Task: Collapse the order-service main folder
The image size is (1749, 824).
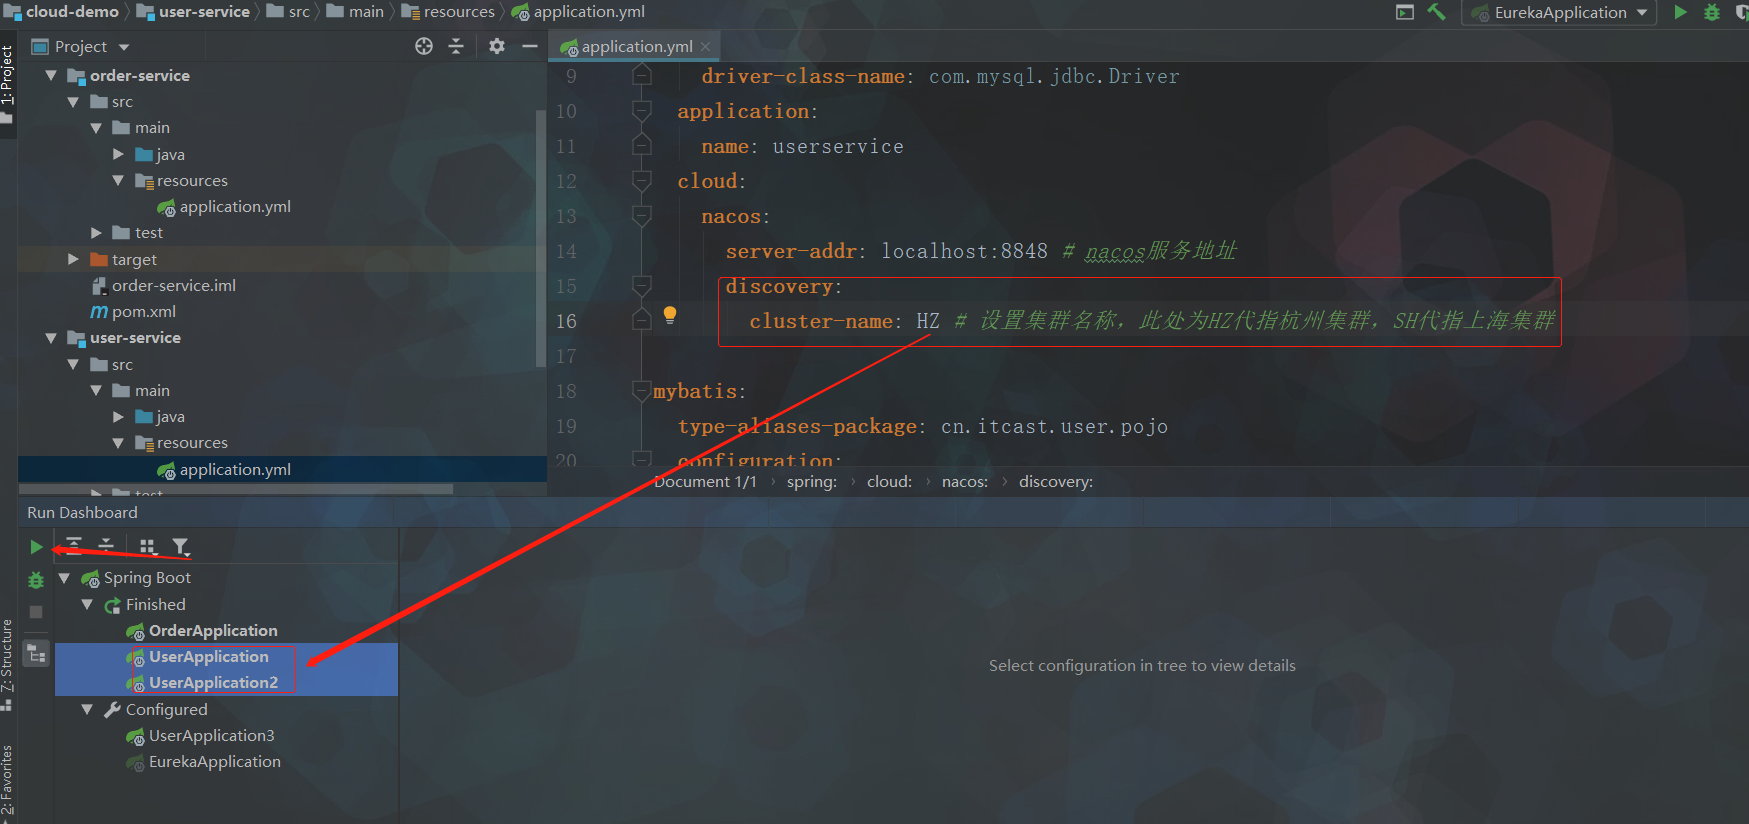Action: pos(96,127)
